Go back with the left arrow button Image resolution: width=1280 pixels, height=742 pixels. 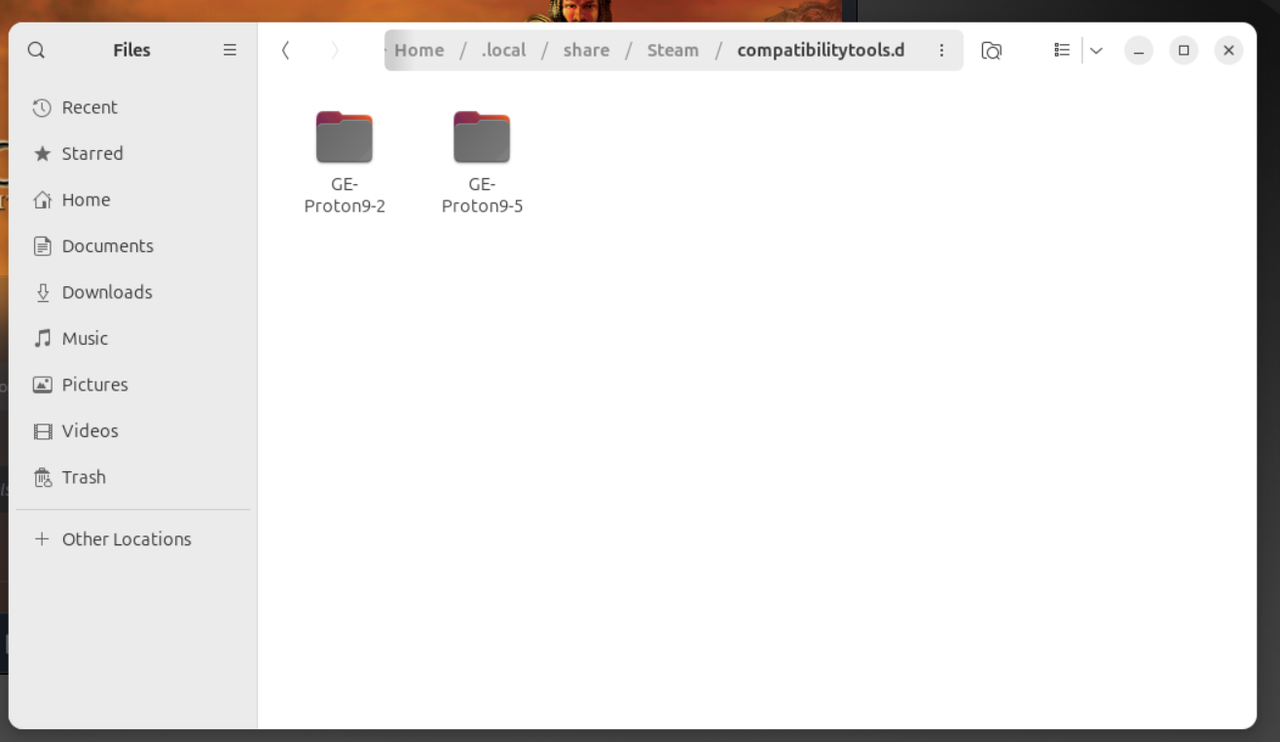(286, 50)
